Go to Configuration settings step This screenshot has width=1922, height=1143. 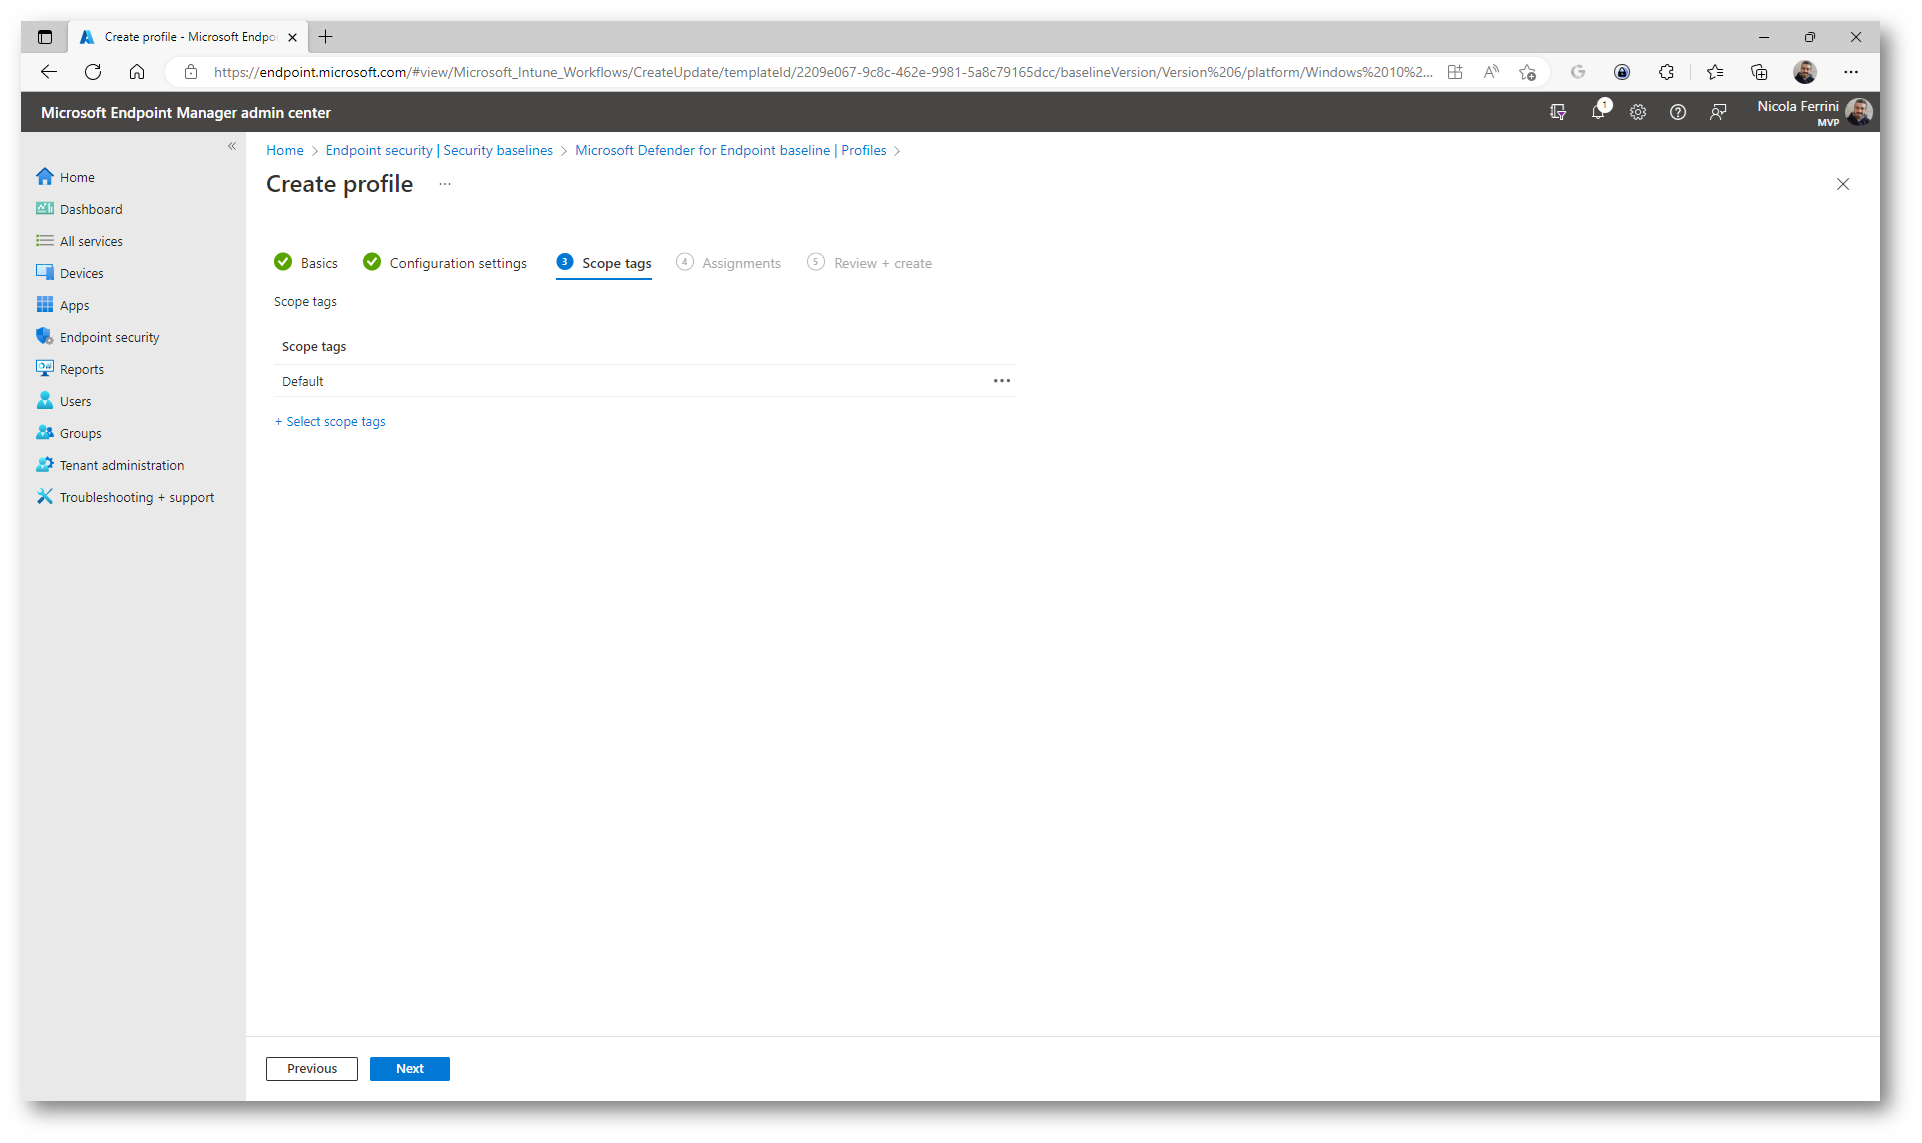pos(445,263)
